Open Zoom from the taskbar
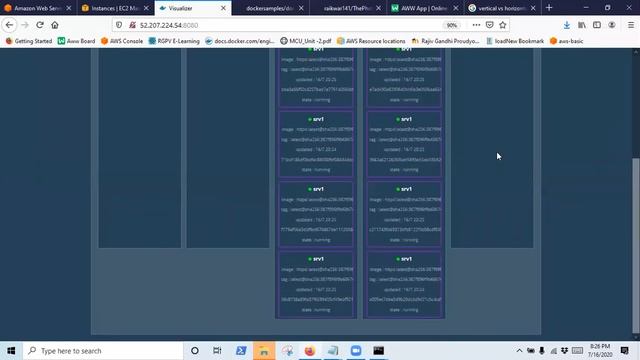The image size is (640, 360). (x=356, y=351)
